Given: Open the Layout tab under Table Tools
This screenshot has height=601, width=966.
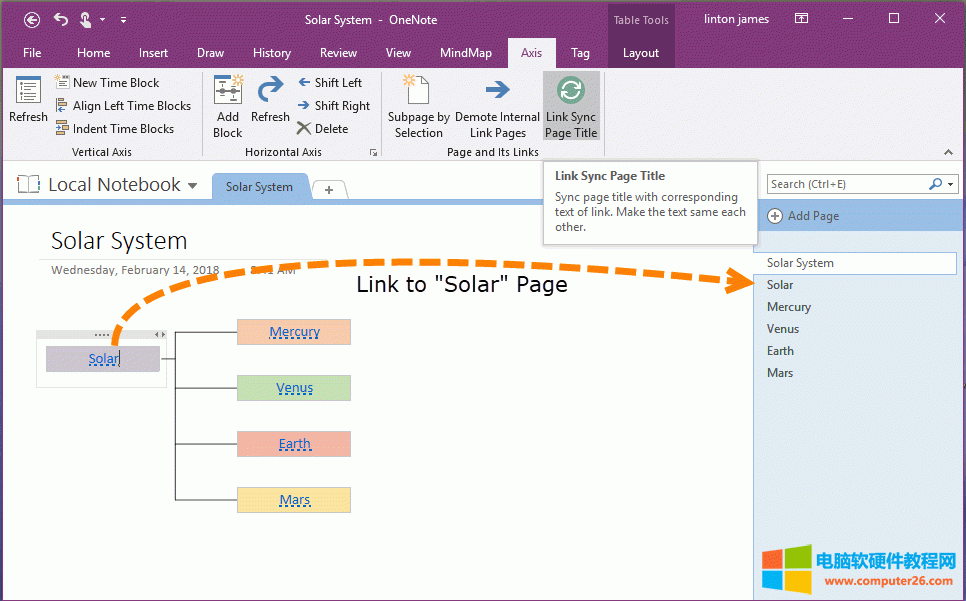Looking at the screenshot, I should [641, 53].
